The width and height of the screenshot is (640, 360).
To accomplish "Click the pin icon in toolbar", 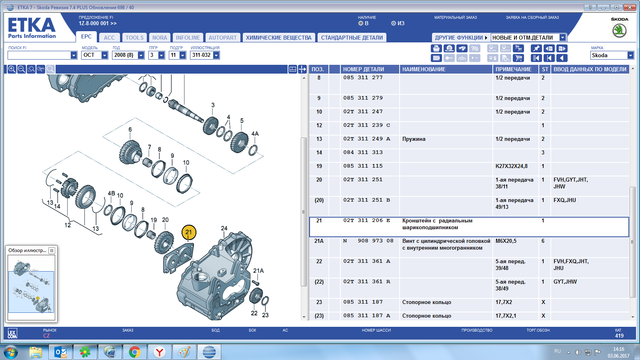I will [536, 49].
